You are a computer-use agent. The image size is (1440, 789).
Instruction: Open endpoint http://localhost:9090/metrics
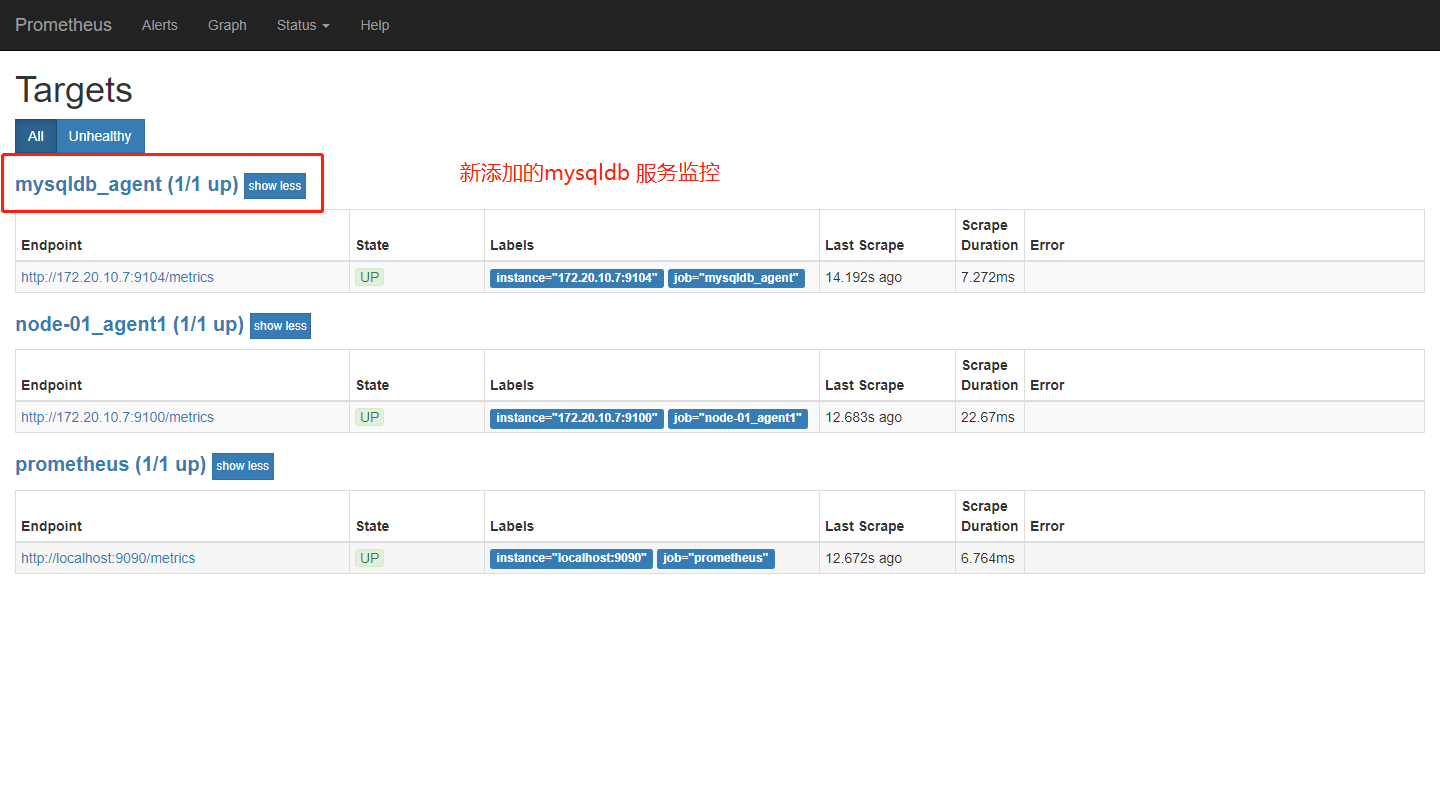click(108, 558)
